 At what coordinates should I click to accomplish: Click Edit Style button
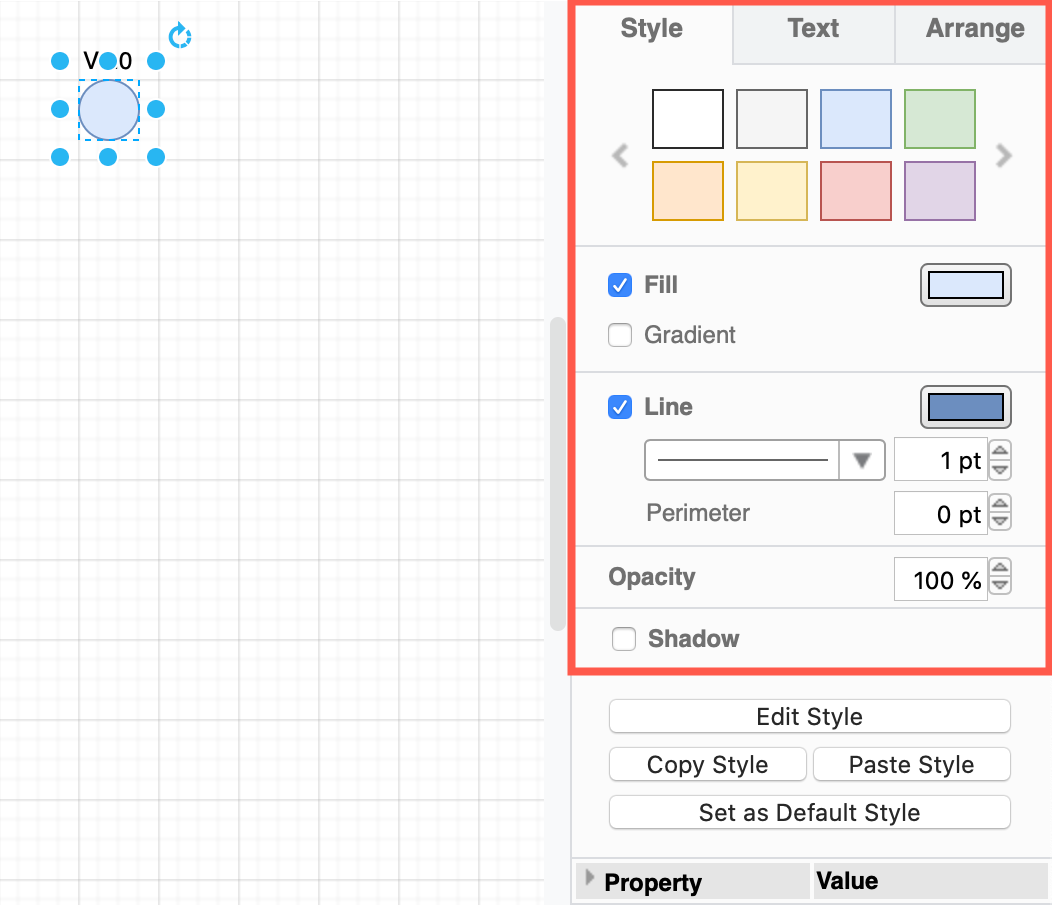coord(809,716)
